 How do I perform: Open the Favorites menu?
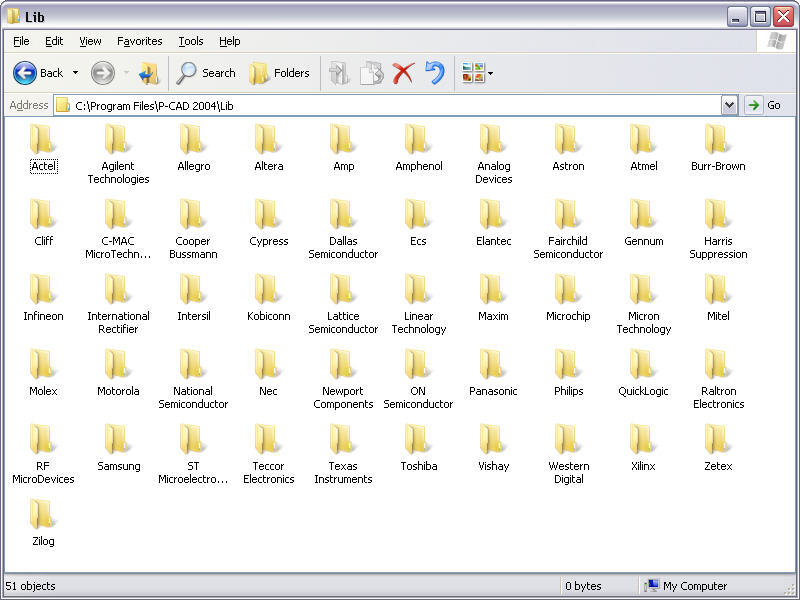point(139,41)
